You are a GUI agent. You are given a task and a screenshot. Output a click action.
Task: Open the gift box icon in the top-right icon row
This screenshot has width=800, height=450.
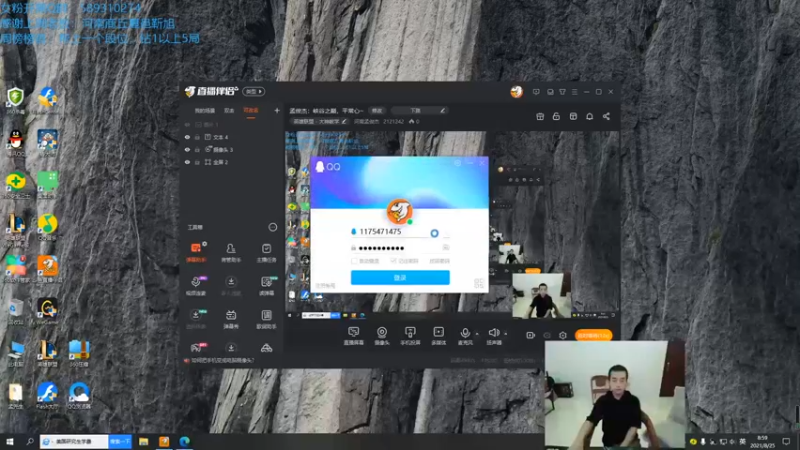540,116
